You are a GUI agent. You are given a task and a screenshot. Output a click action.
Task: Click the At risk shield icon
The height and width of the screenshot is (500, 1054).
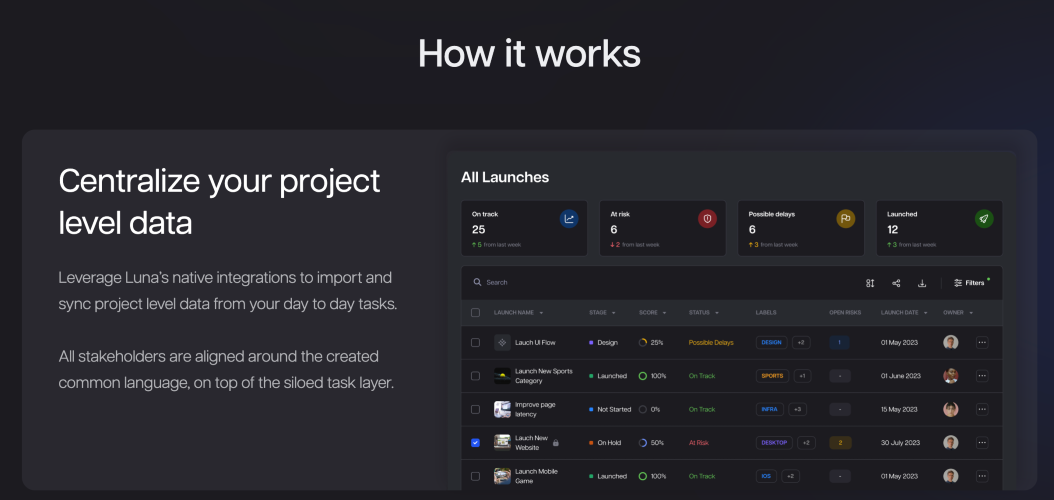[x=707, y=218]
